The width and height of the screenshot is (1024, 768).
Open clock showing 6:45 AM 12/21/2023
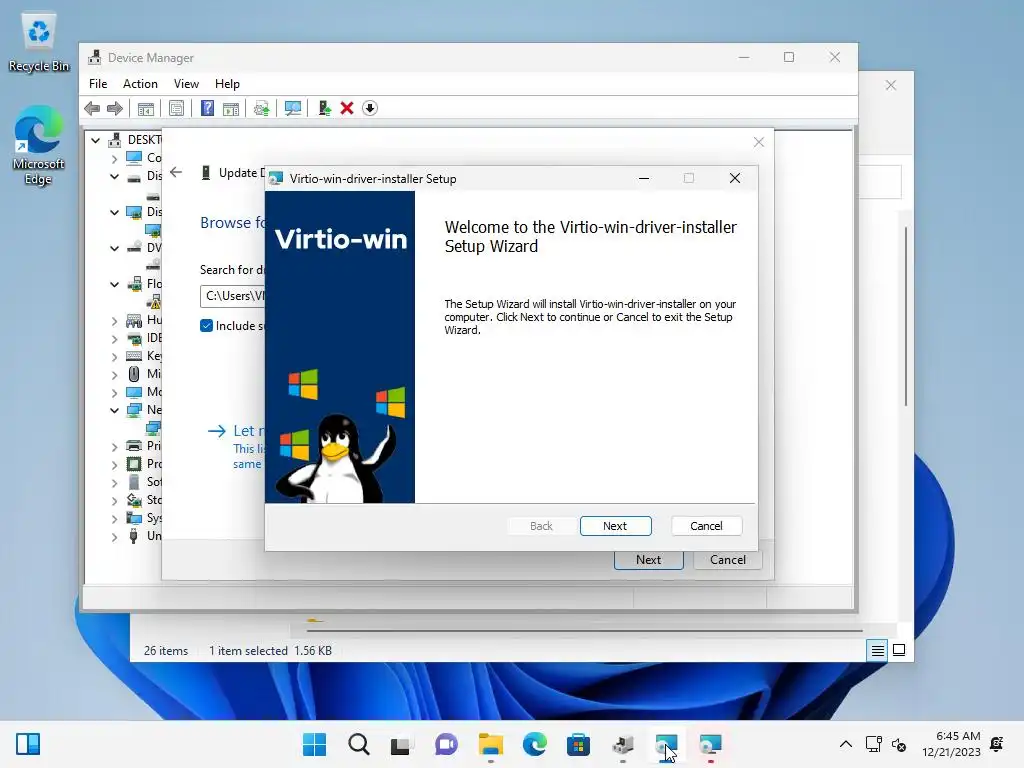(952, 744)
